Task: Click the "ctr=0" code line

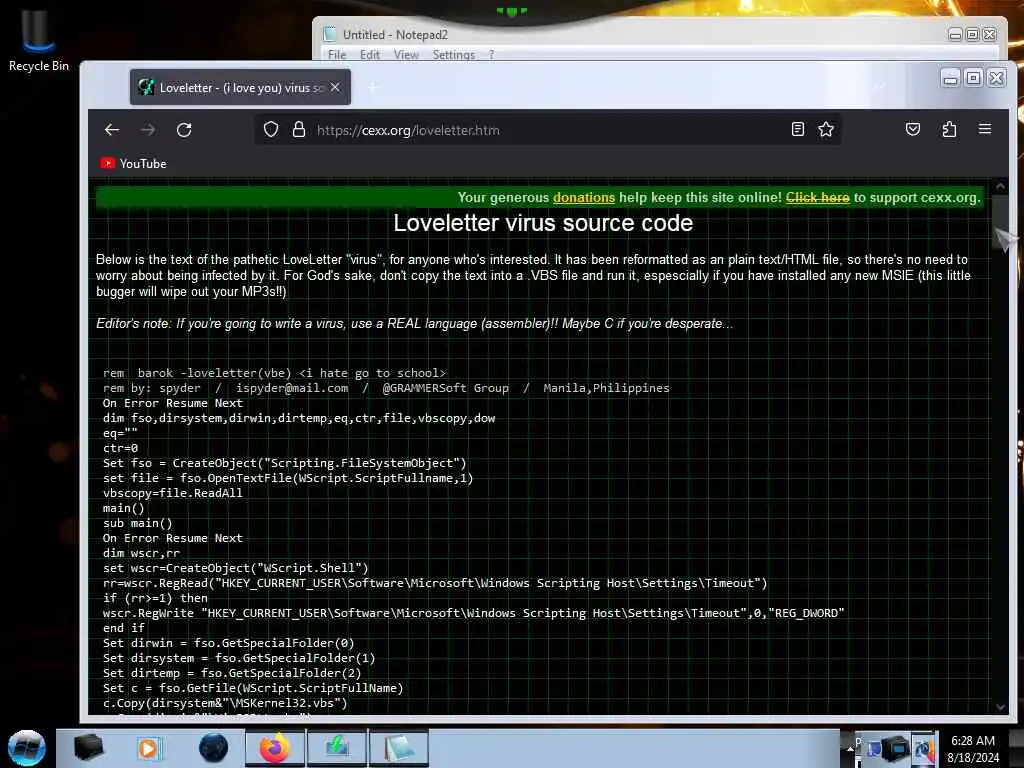Action: point(120,448)
